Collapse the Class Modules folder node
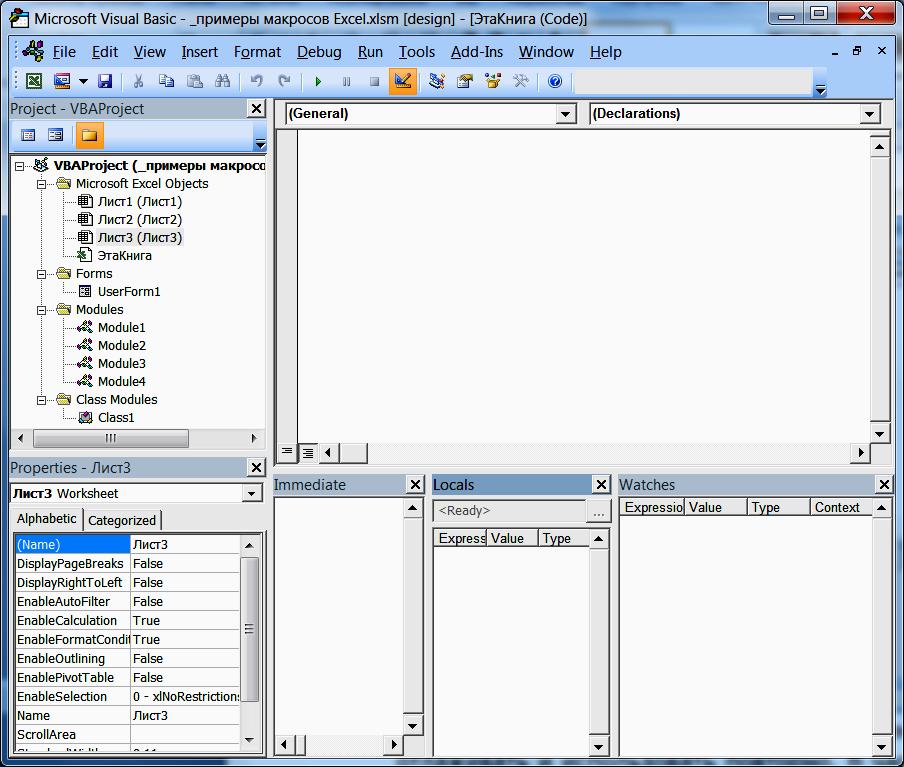The image size is (904, 767). click(x=42, y=400)
